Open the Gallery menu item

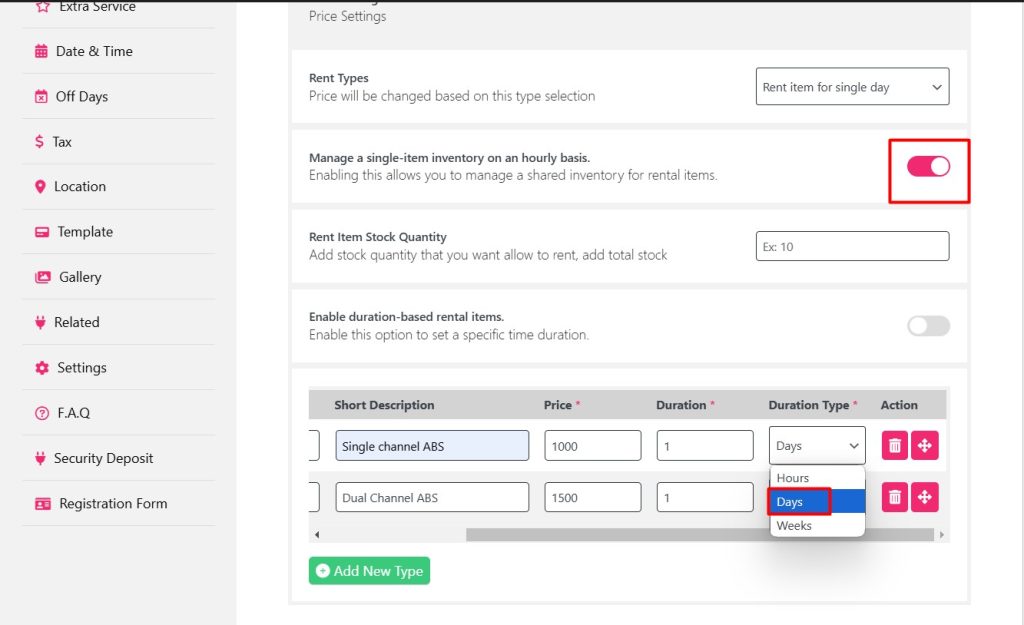pos(79,277)
